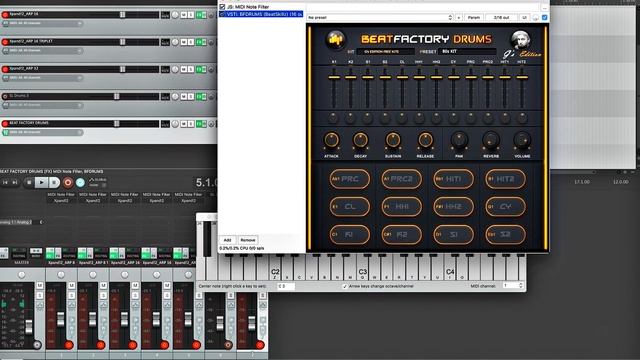
Task: Click the REVERB knob in Beat Factory Drums
Action: coord(491,140)
